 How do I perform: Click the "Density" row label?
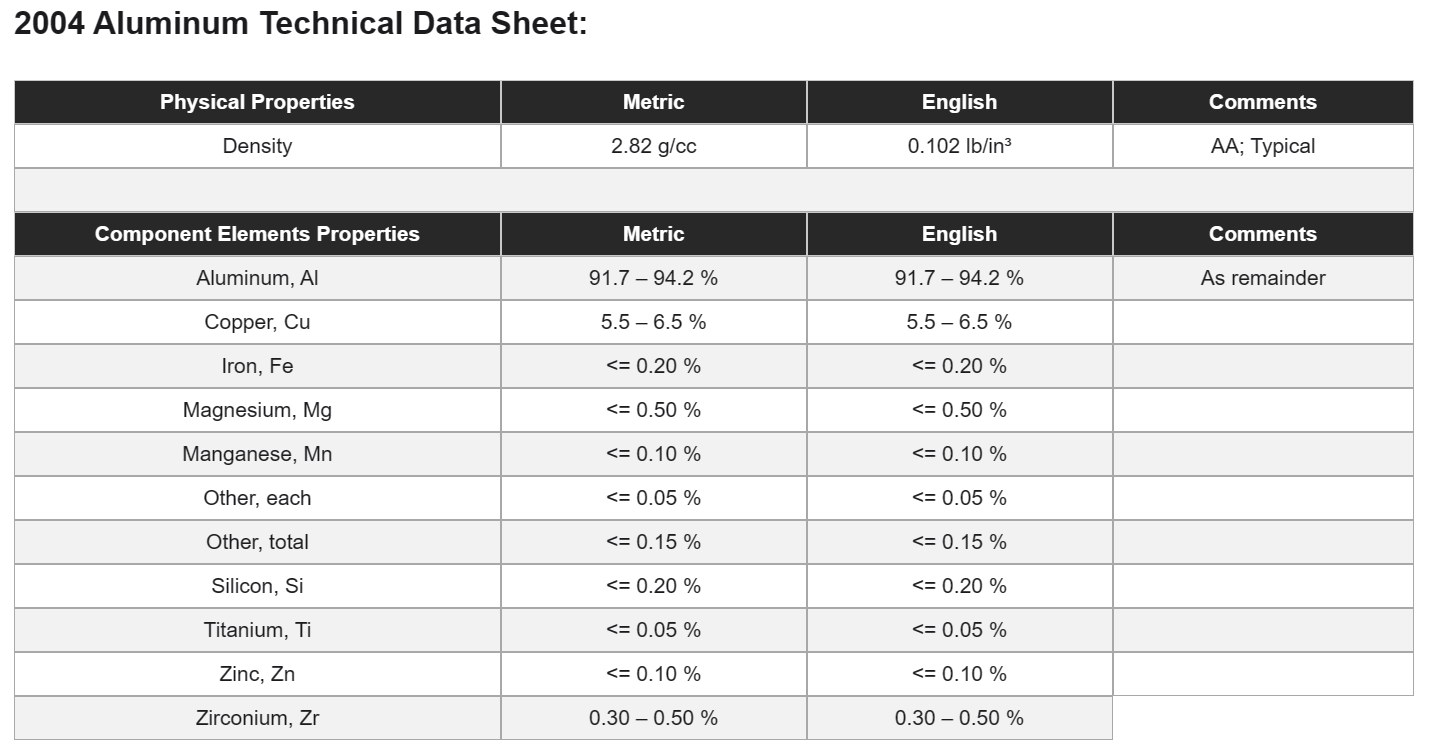tap(257, 146)
